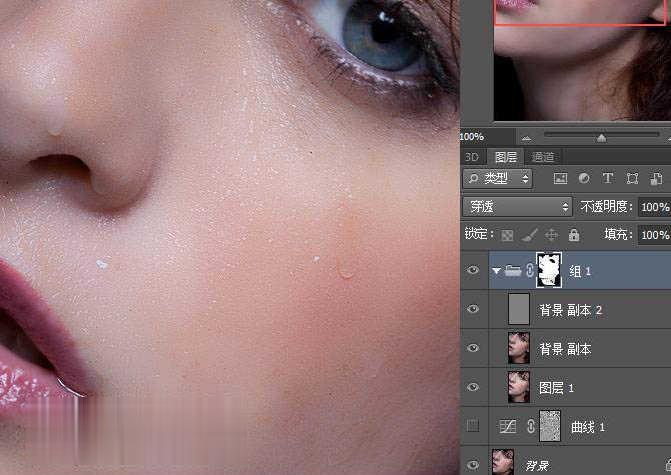Switch to the 3D tab

(472, 157)
